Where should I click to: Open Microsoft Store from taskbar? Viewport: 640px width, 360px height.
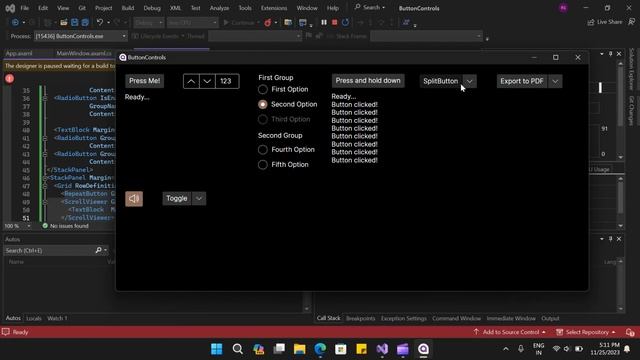(x=341, y=349)
